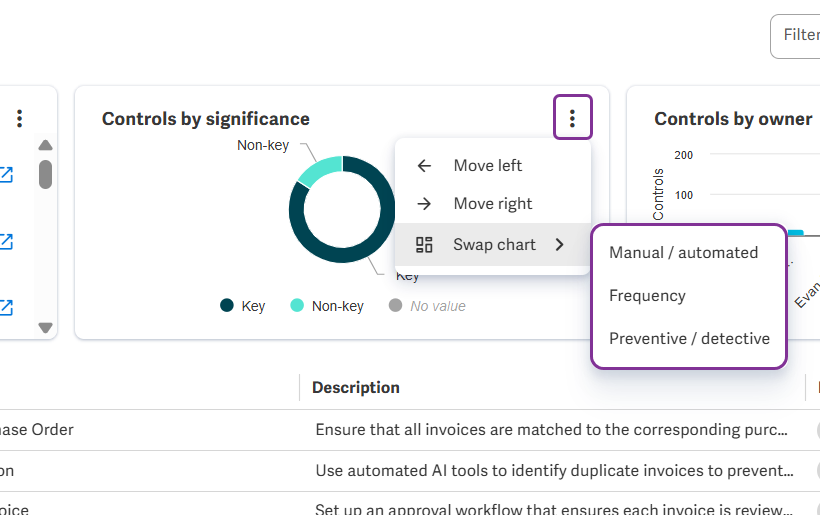
Task: Choose Manual / automated chart option
Action: click(x=684, y=253)
